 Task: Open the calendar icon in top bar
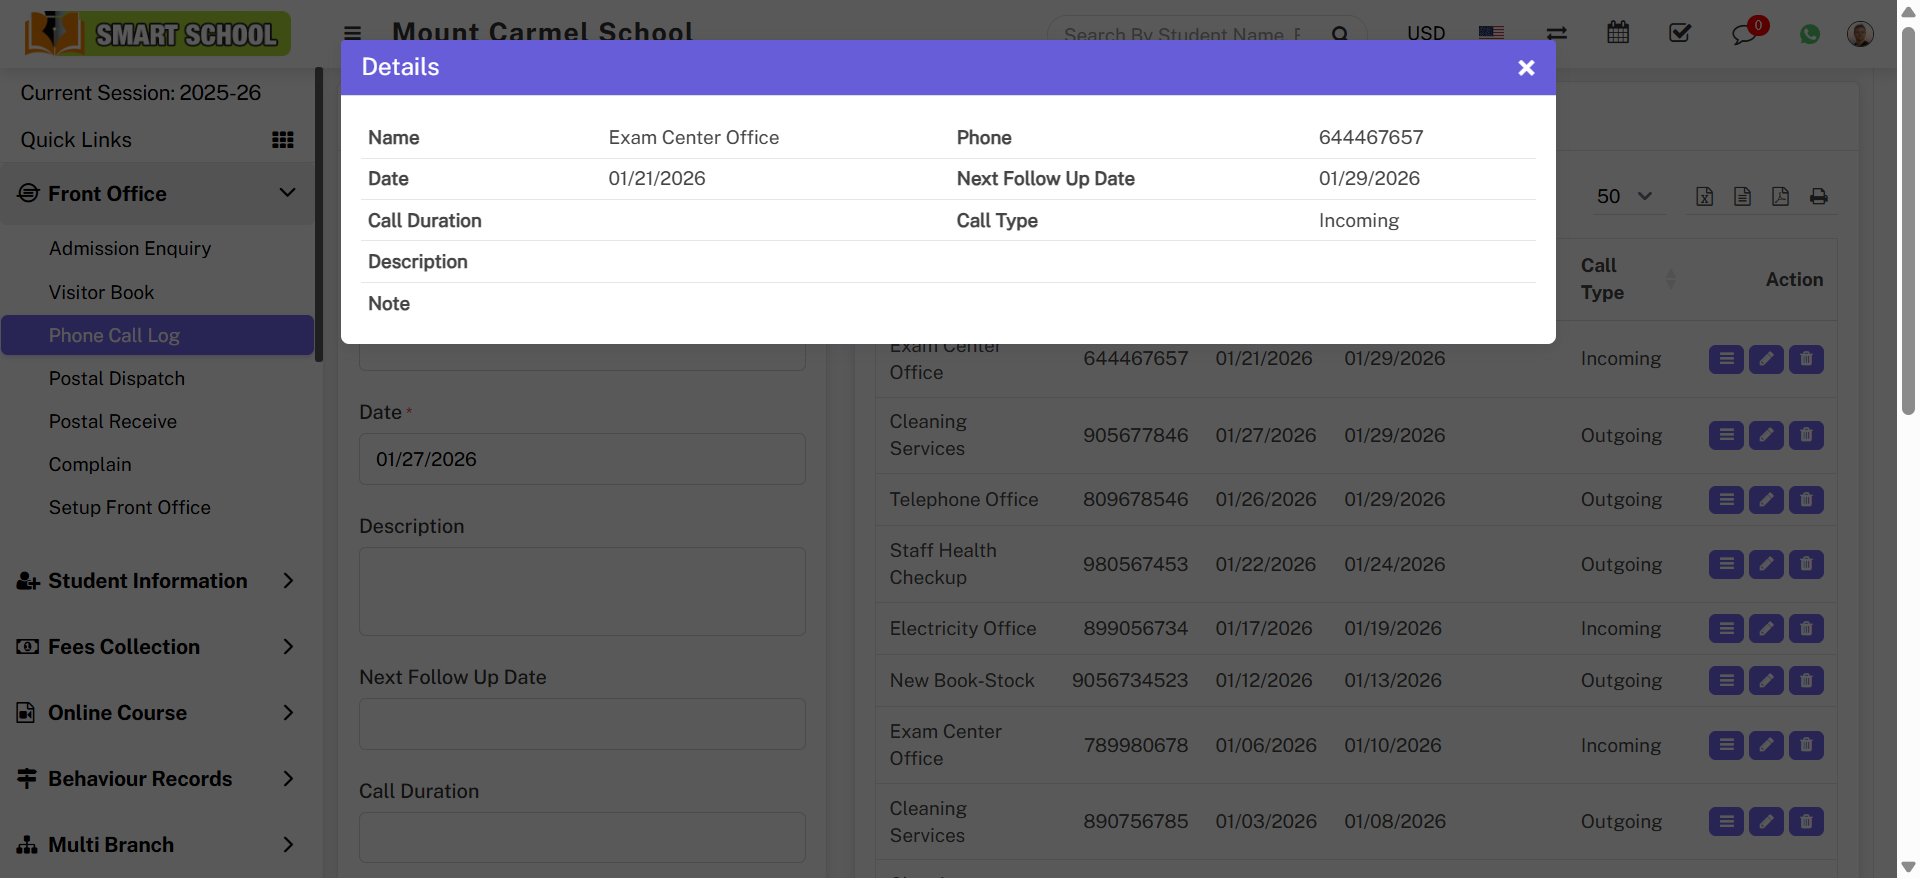pos(1617,33)
